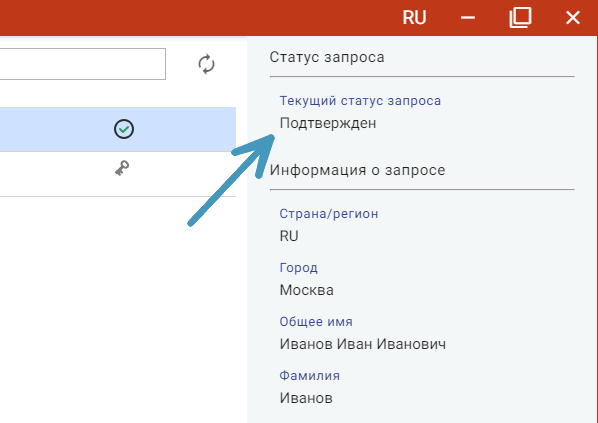The height and width of the screenshot is (423, 598).
Task: Click the Статус запроса section header
Action: [327, 57]
